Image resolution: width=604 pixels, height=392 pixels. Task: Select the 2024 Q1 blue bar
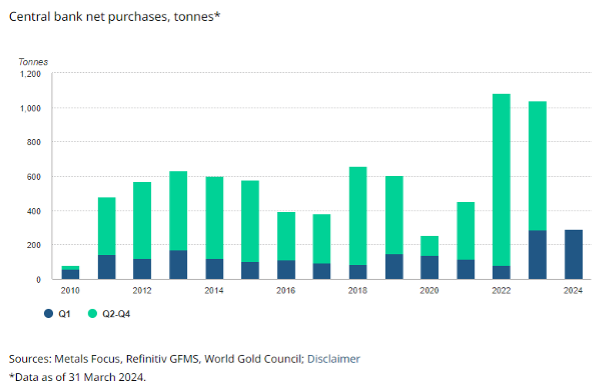coord(573,255)
